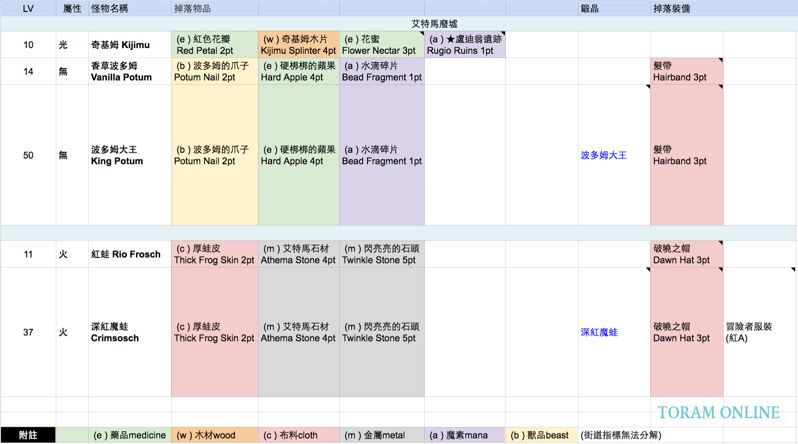Select the (街道指標無法分解) note cell
This screenshot has width=798, height=444.
pos(621,435)
